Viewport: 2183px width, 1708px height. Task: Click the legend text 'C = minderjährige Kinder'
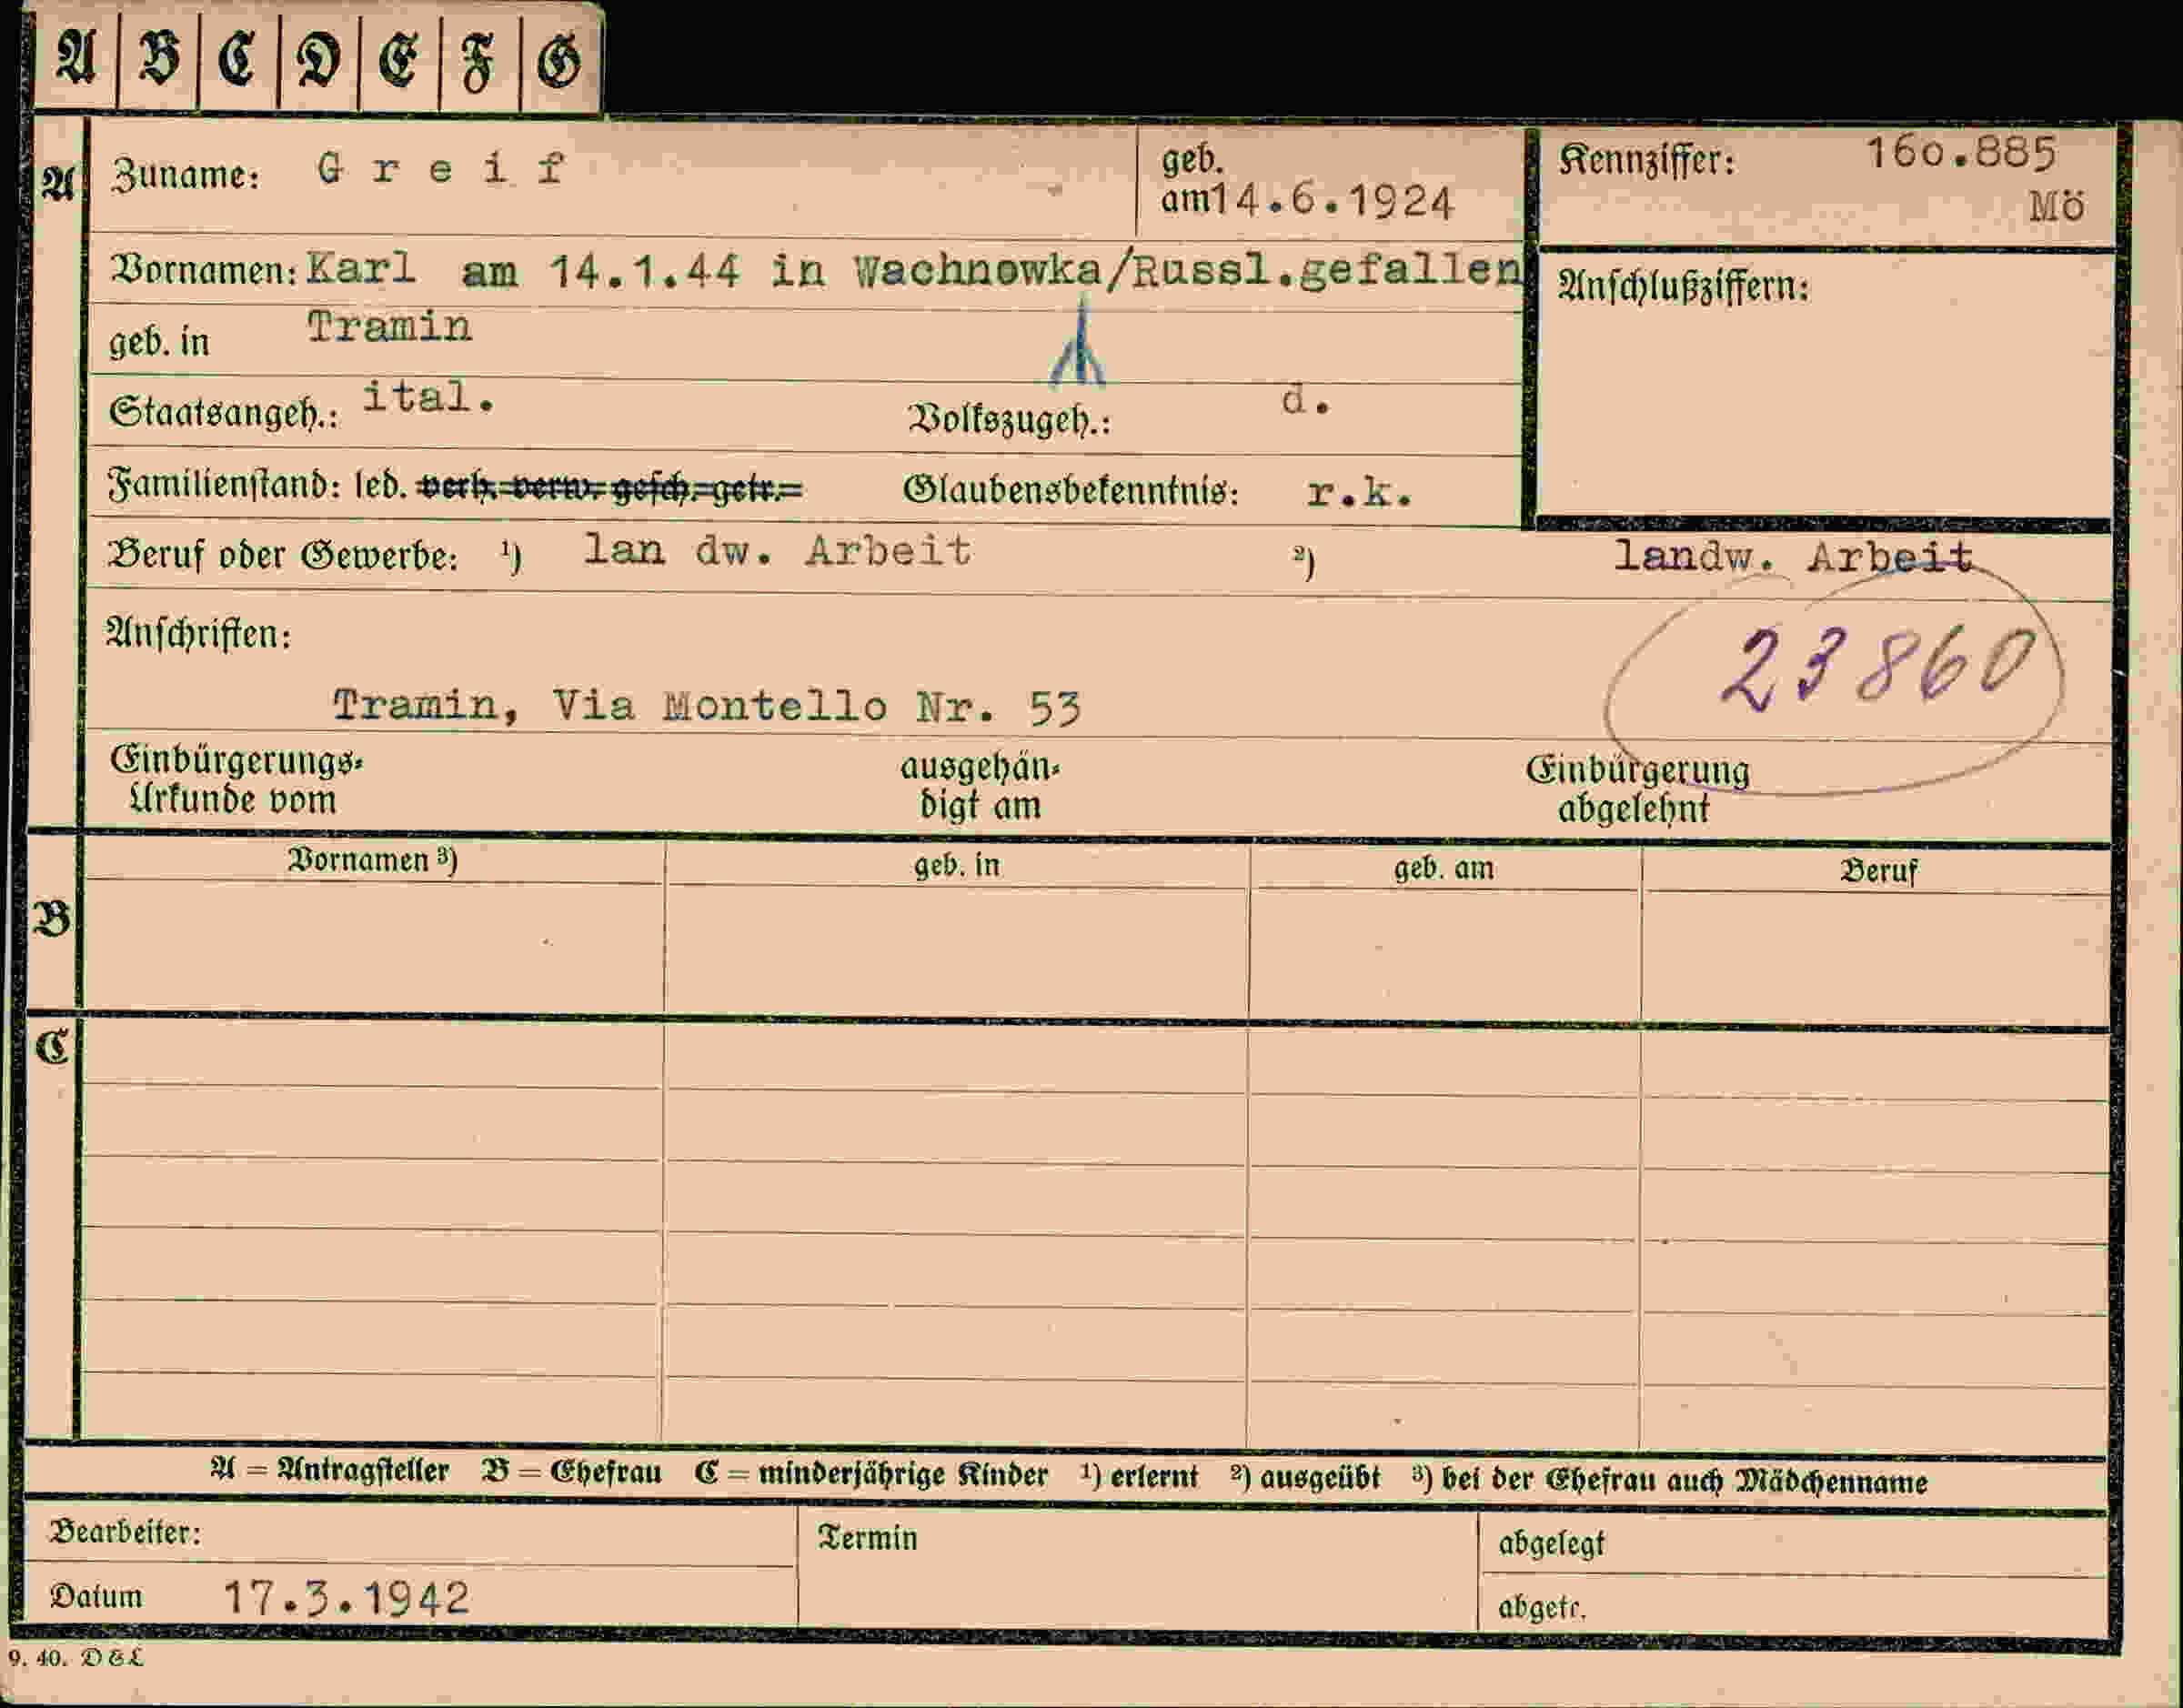871,1474
